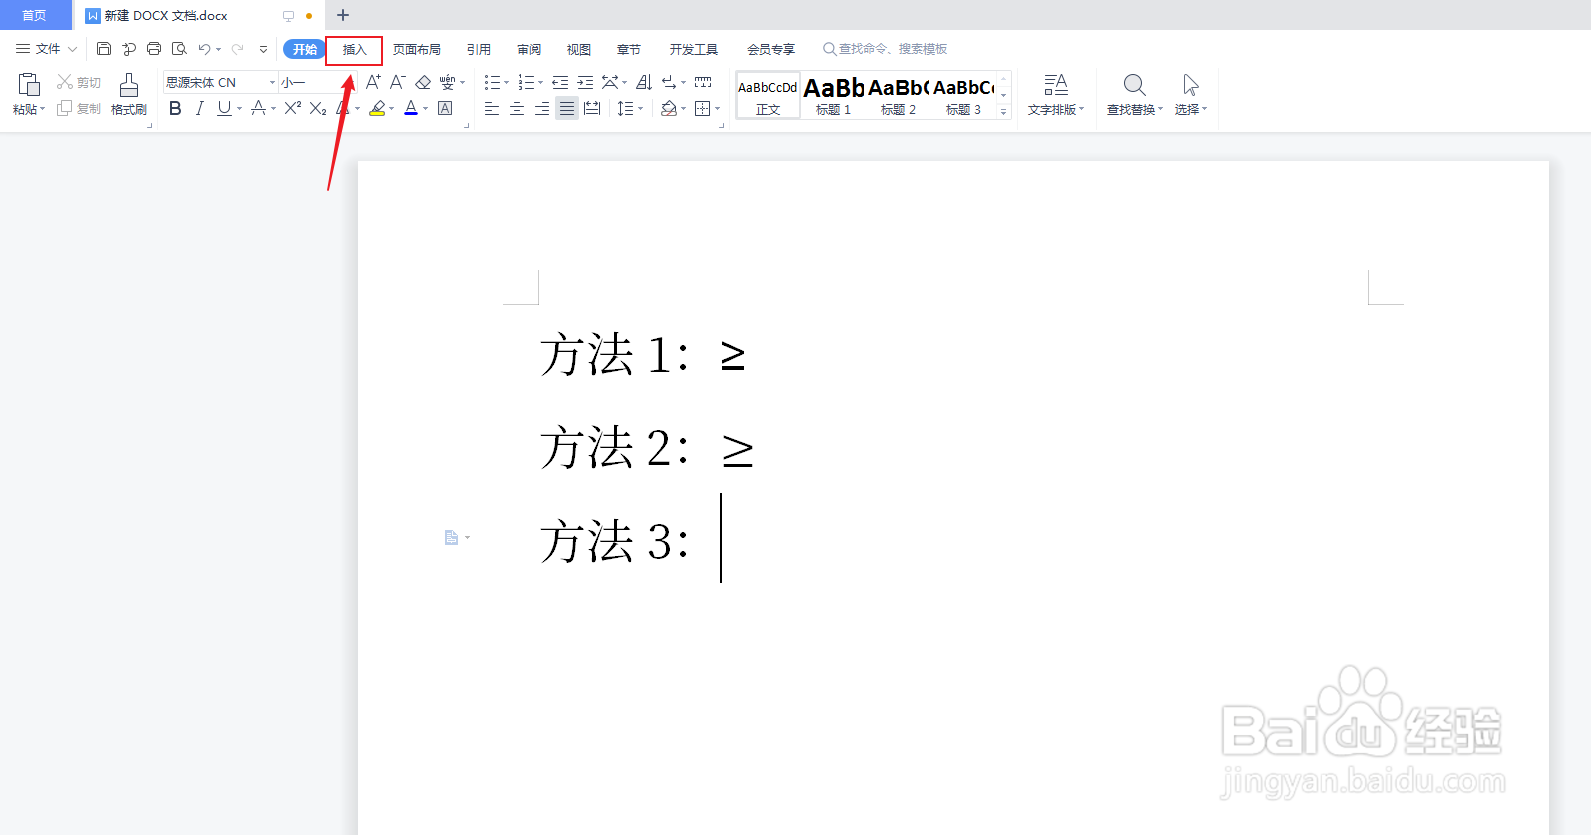Open a new tab with plus button
The width and height of the screenshot is (1591, 835).
(343, 15)
